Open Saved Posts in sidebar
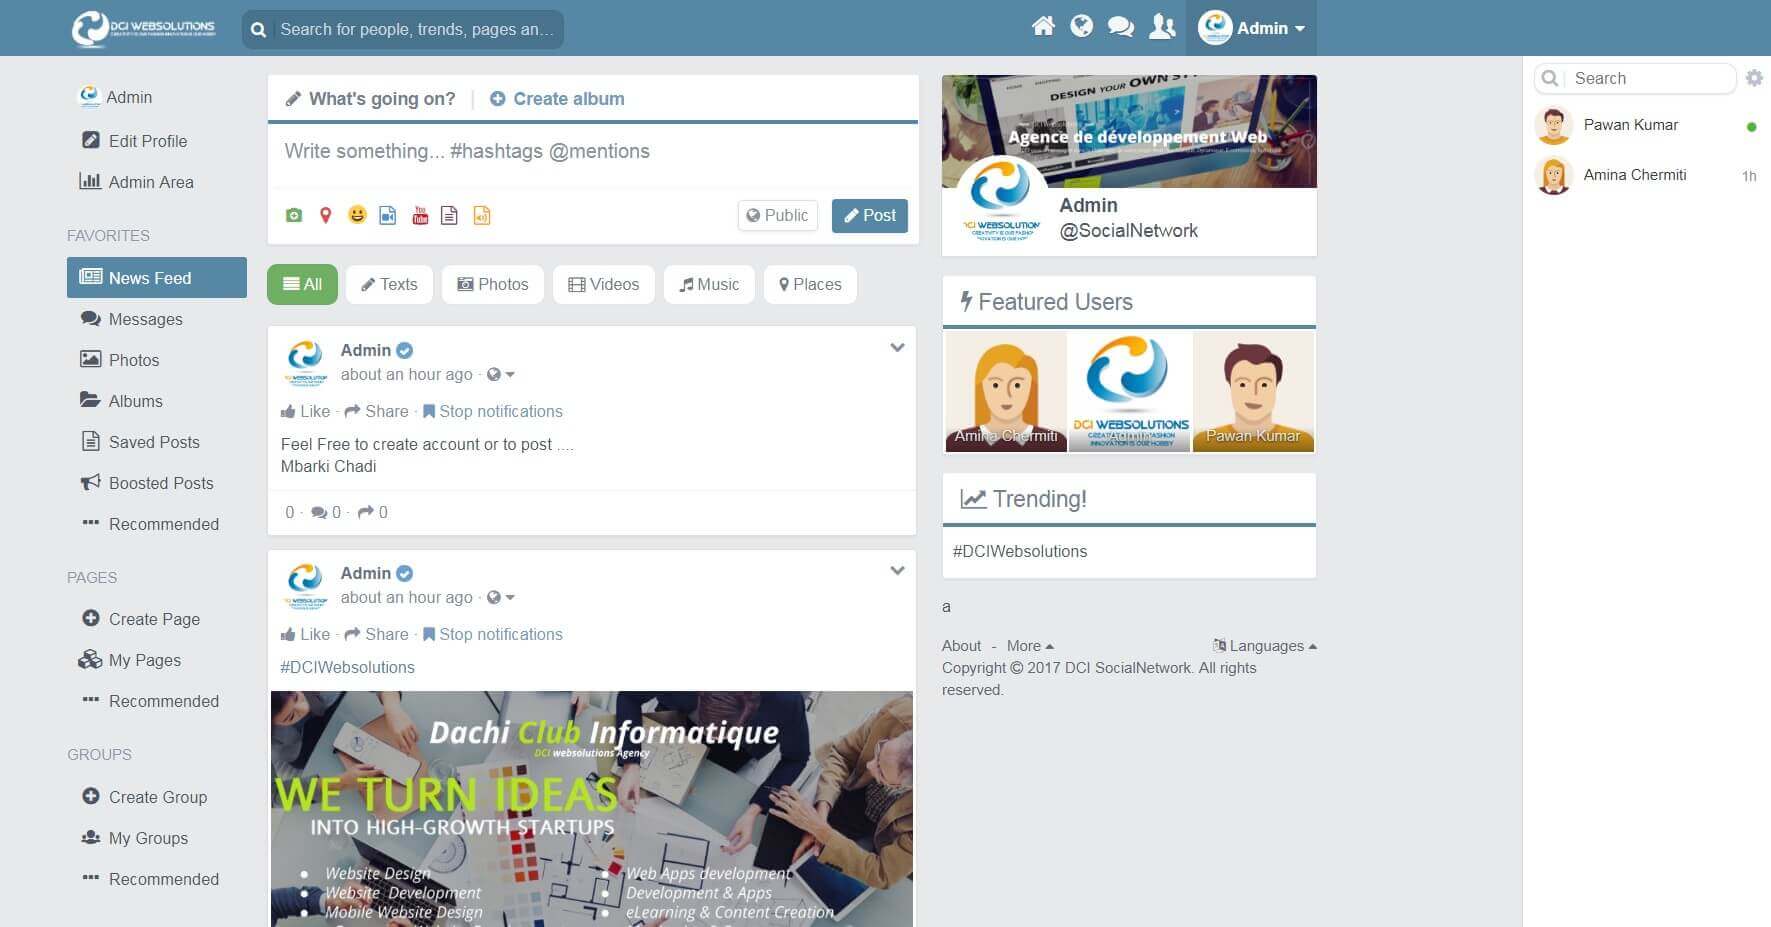This screenshot has height=927, width=1771. click(x=157, y=442)
